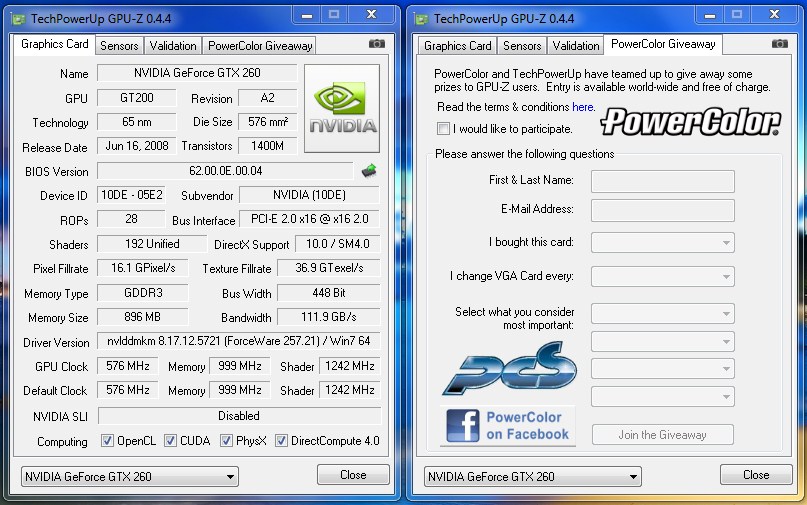807x505 pixels.
Task: Click the PowerColor brand logo
Action: pos(690,121)
